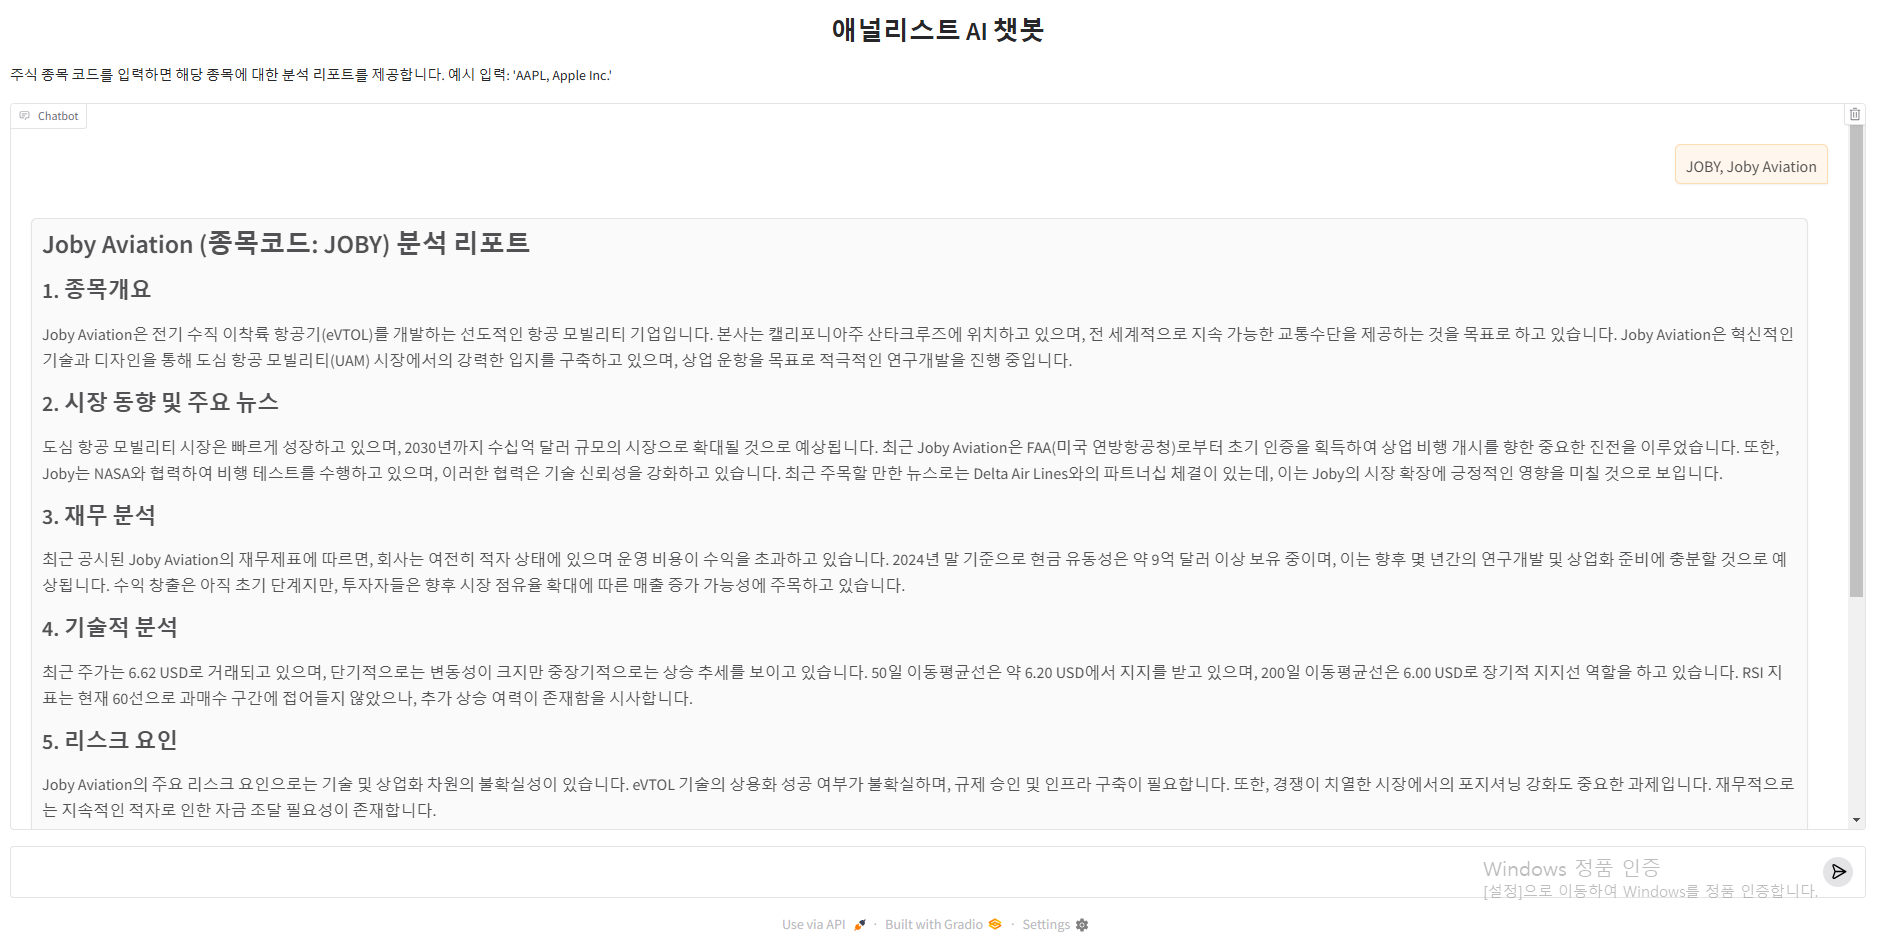
Task: Select the user message 'JOBY, Joby Aviation'
Action: pyautogui.click(x=1751, y=165)
